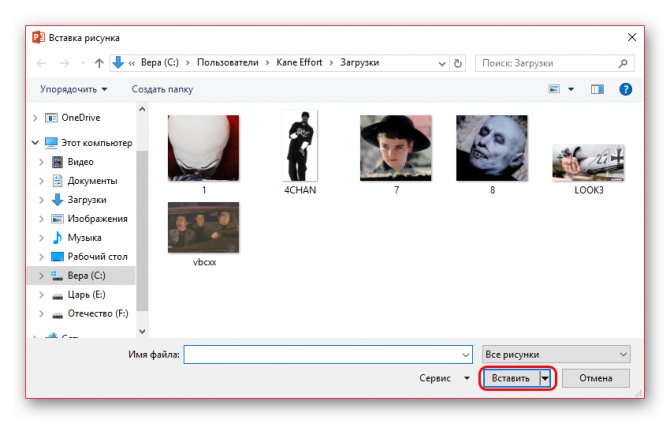
Task: Open recent locations dropdown arrow
Action: pos(82,63)
